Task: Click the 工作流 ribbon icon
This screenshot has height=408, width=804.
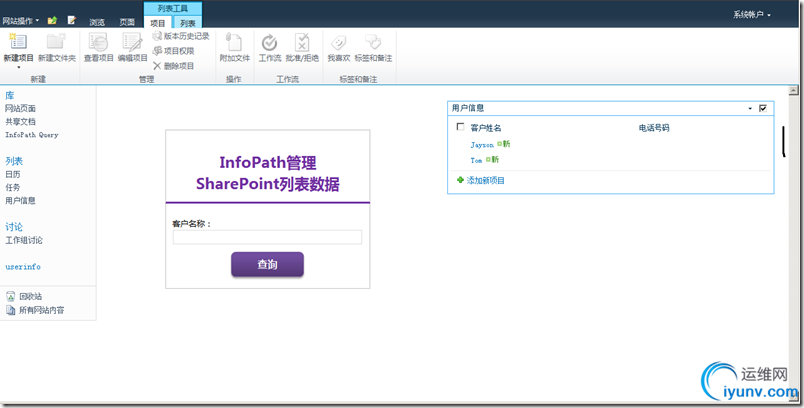Action: (269, 42)
